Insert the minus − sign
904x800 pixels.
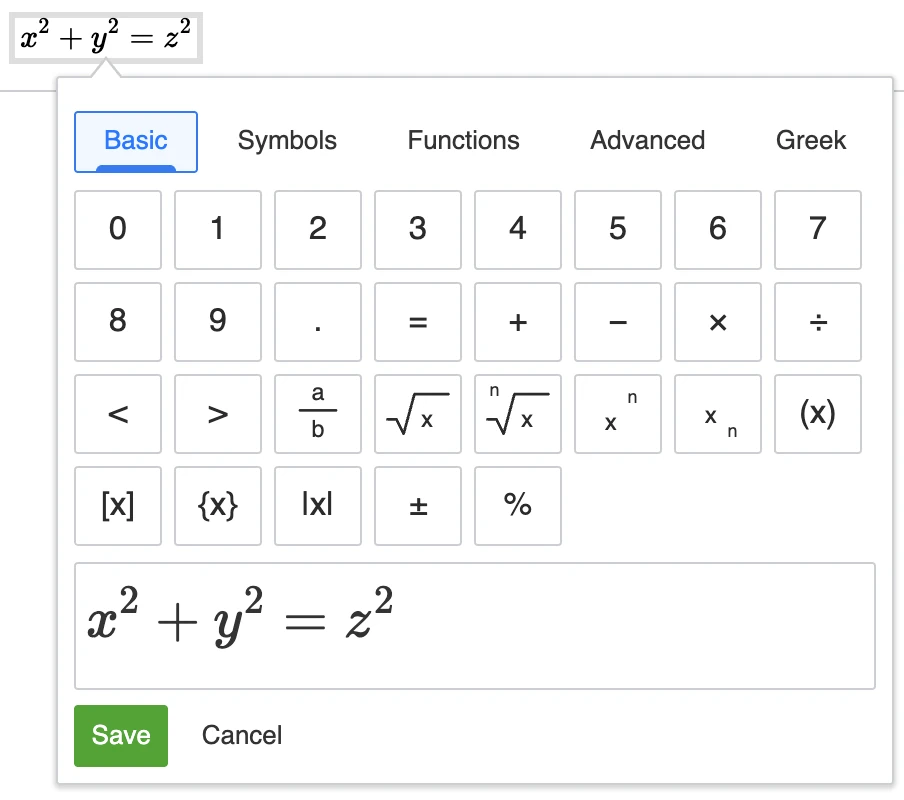[617, 322]
